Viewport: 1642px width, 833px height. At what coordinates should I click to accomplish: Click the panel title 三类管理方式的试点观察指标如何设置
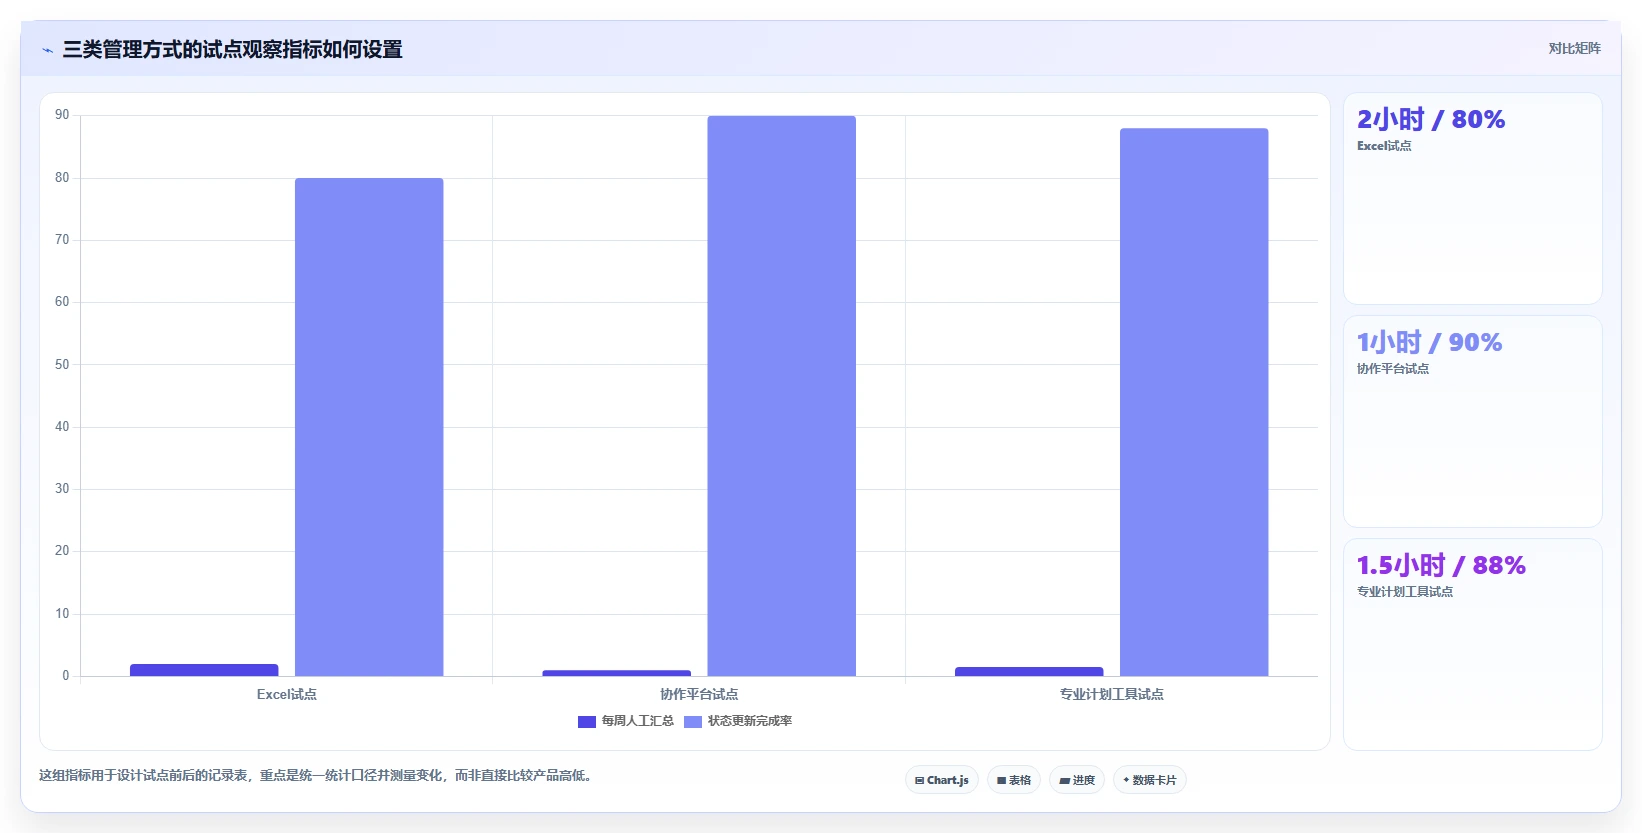point(233,49)
